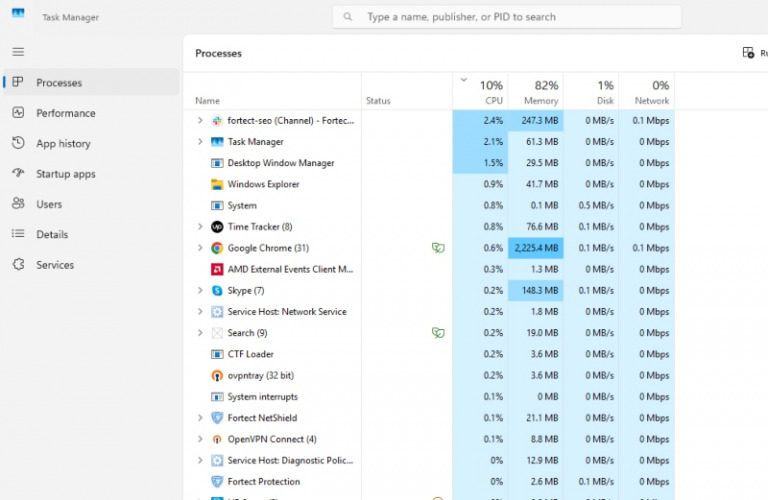Open the Startup apps page
Viewport: 768px width, 500px height.
pyautogui.click(x=65, y=174)
